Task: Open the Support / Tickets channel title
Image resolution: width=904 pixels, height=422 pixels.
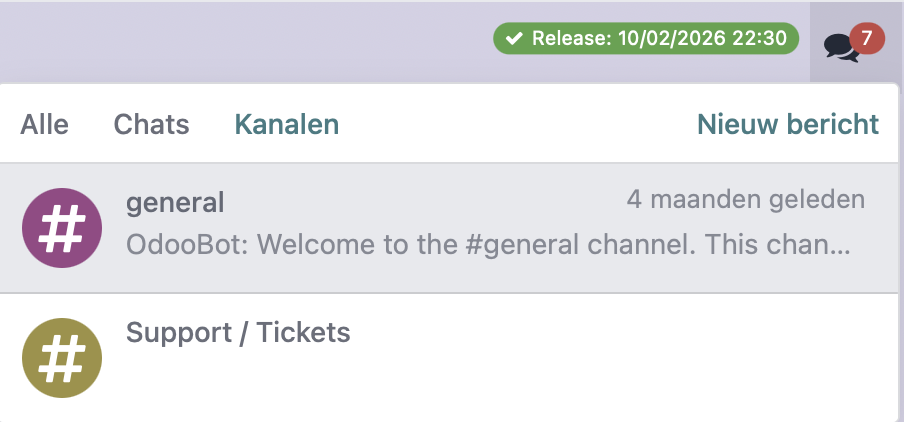Action: (x=238, y=332)
